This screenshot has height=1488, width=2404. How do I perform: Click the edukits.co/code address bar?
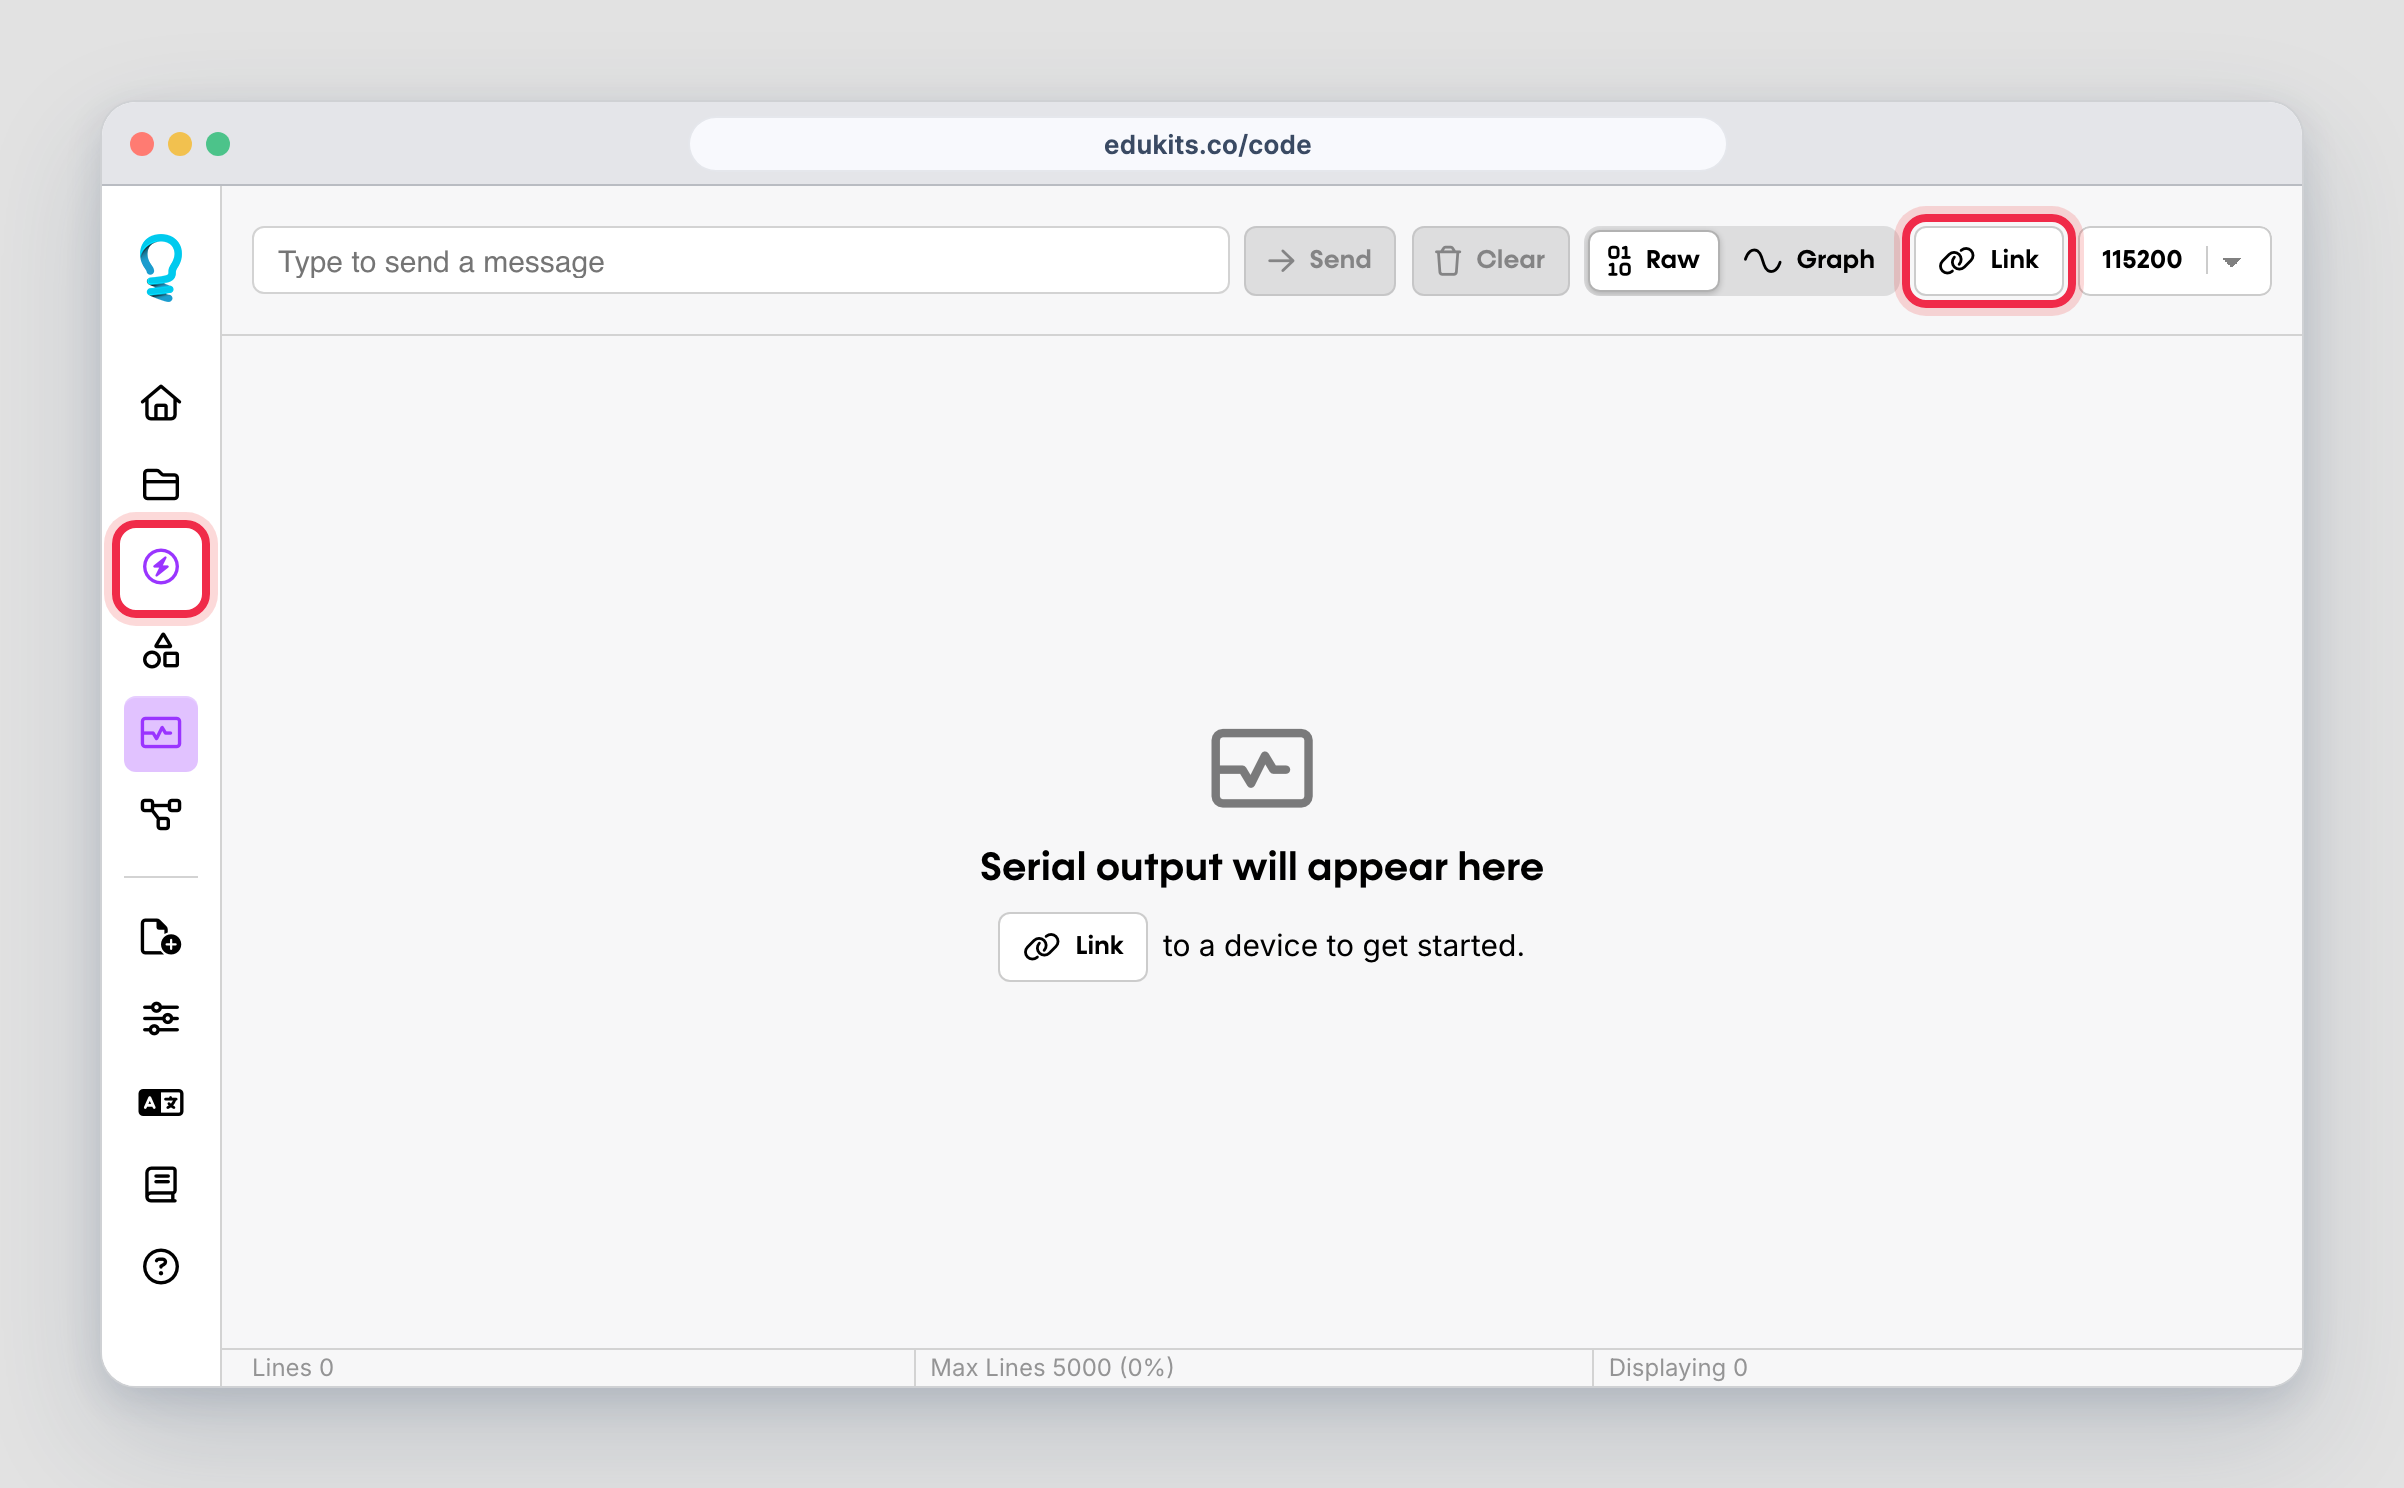[1206, 145]
